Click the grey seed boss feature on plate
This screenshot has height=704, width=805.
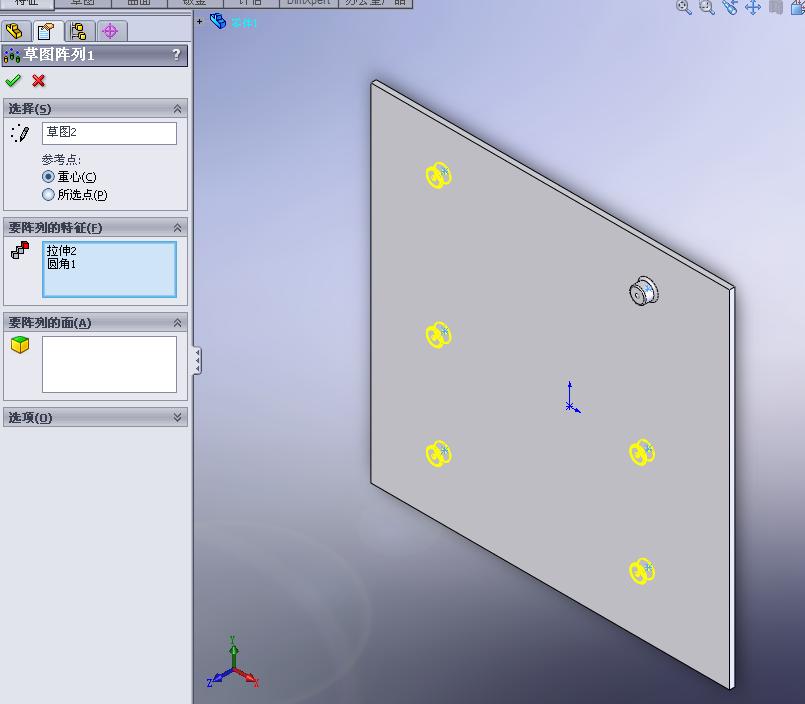[x=644, y=292]
